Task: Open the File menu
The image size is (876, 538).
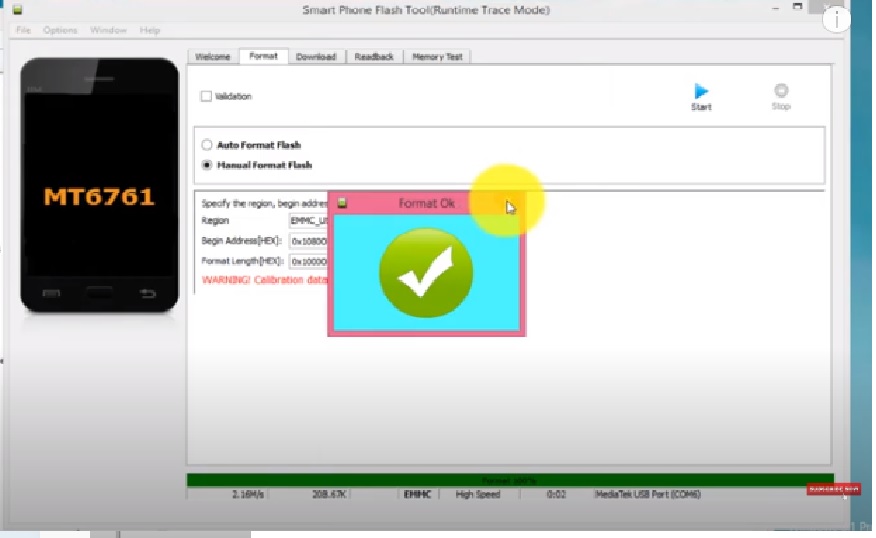Action: (x=23, y=30)
